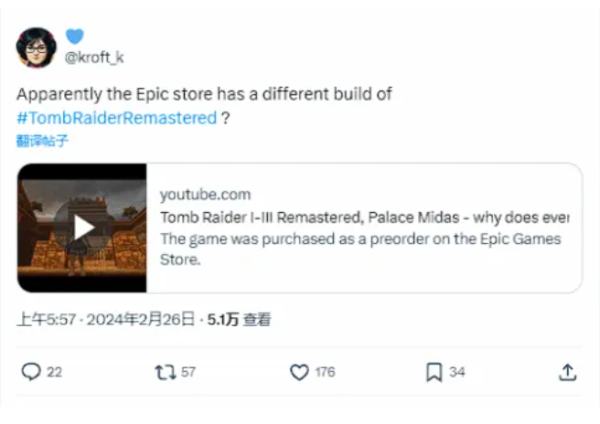Like the post with the heart icon

click(x=298, y=372)
